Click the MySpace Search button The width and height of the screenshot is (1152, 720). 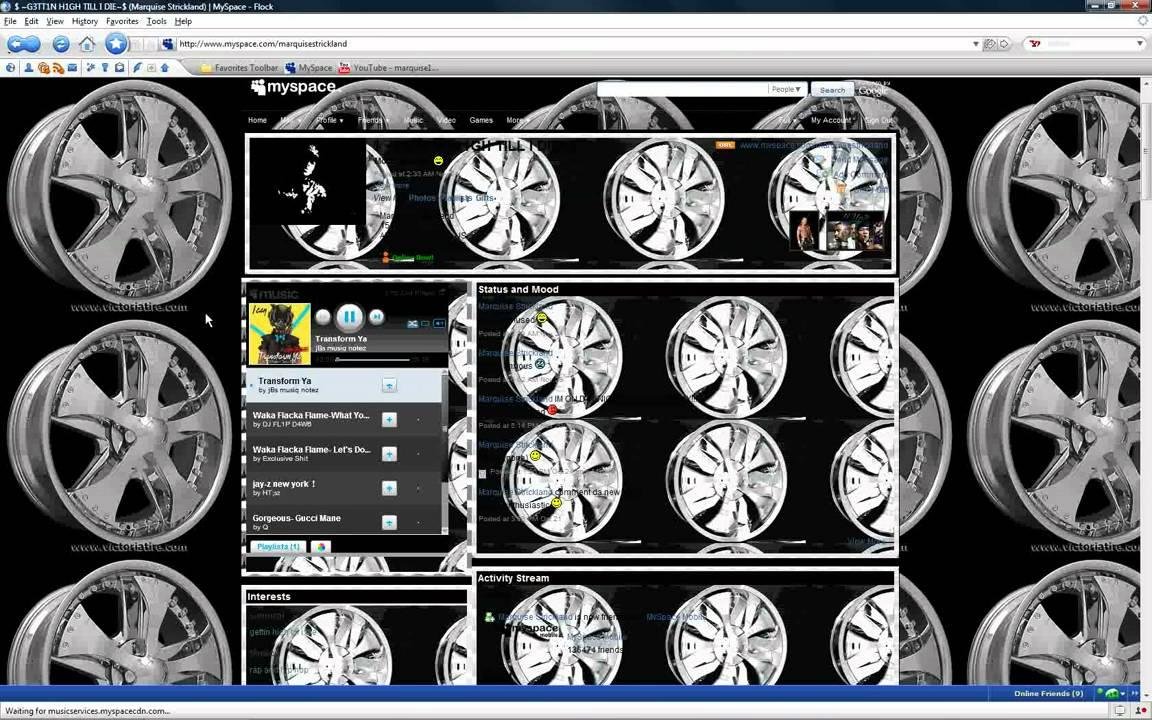pos(832,90)
